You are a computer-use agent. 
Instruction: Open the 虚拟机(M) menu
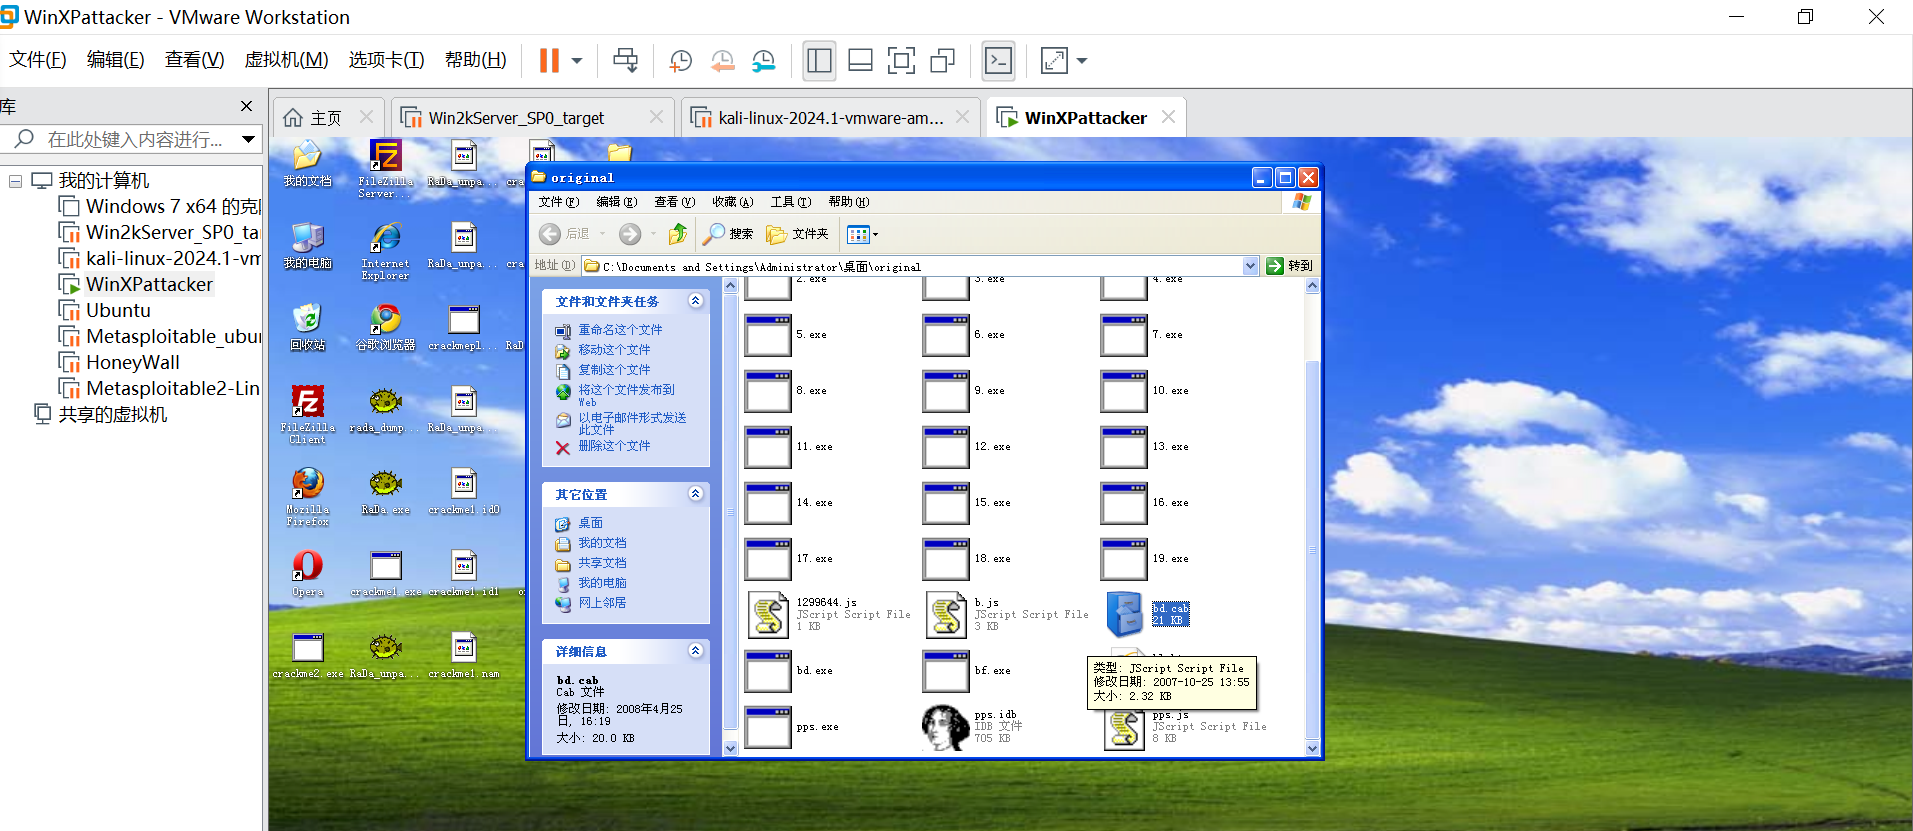286,60
